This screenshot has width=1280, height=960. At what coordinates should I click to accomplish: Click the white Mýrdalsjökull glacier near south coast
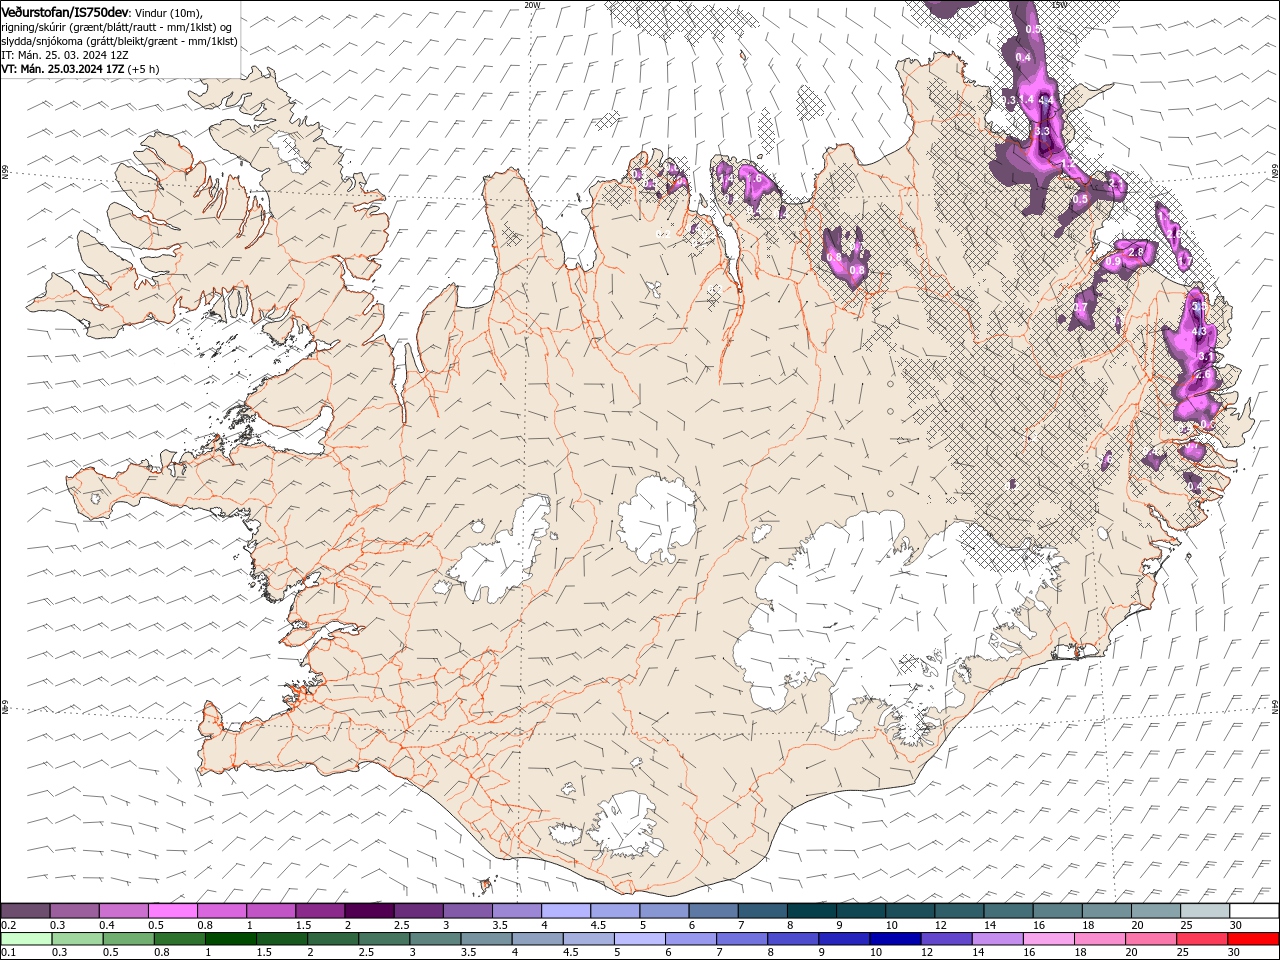(625, 826)
